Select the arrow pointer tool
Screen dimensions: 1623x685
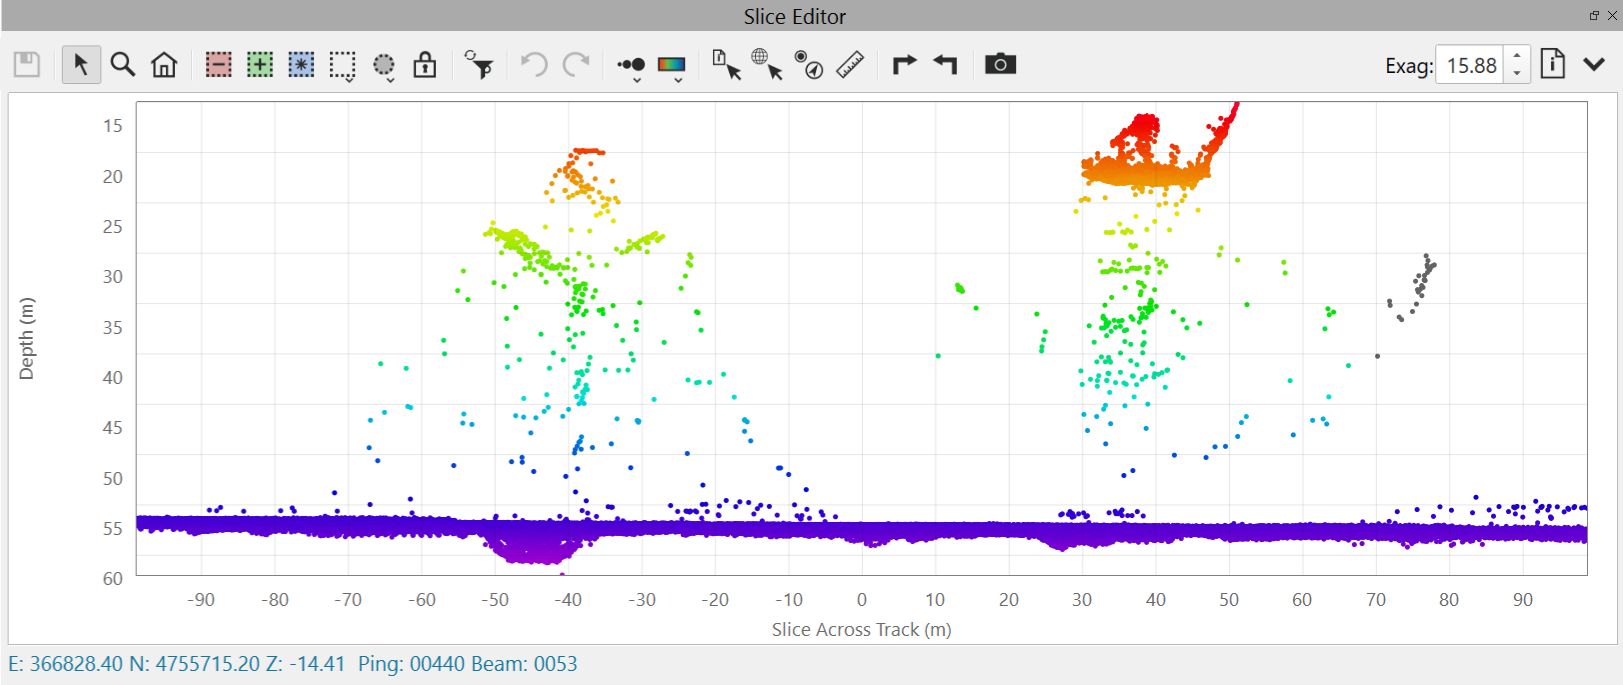click(81, 65)
